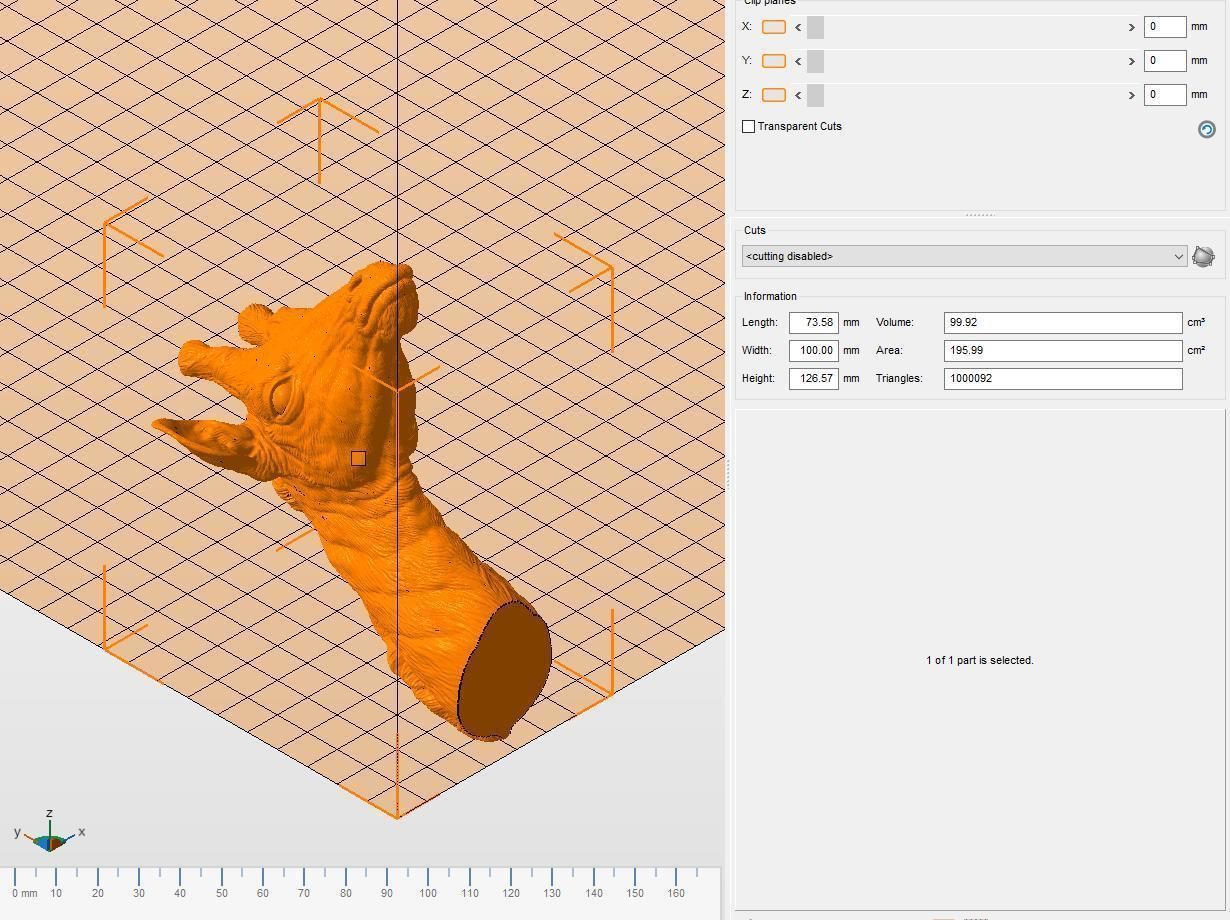The width and height of the screenshot is (1230, 920).
Task: Click the Z clip plane mm value field
Action: tap(1165, 95)
